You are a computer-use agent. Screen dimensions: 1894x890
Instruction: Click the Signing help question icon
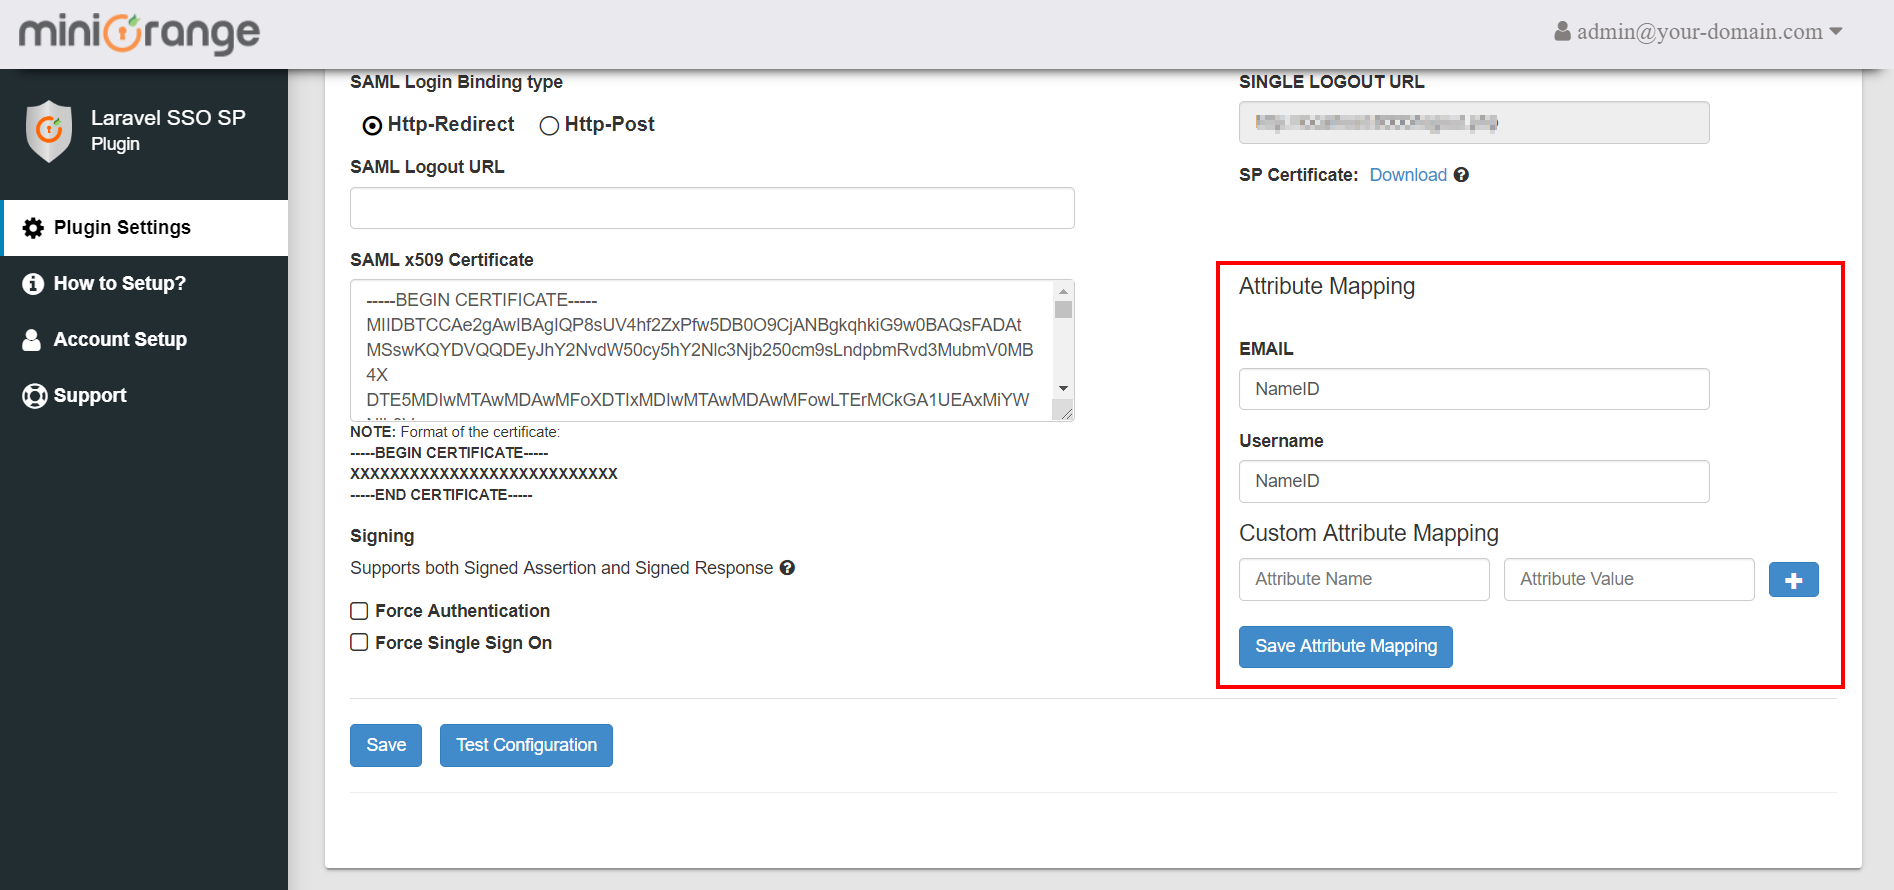click(787, 568)
